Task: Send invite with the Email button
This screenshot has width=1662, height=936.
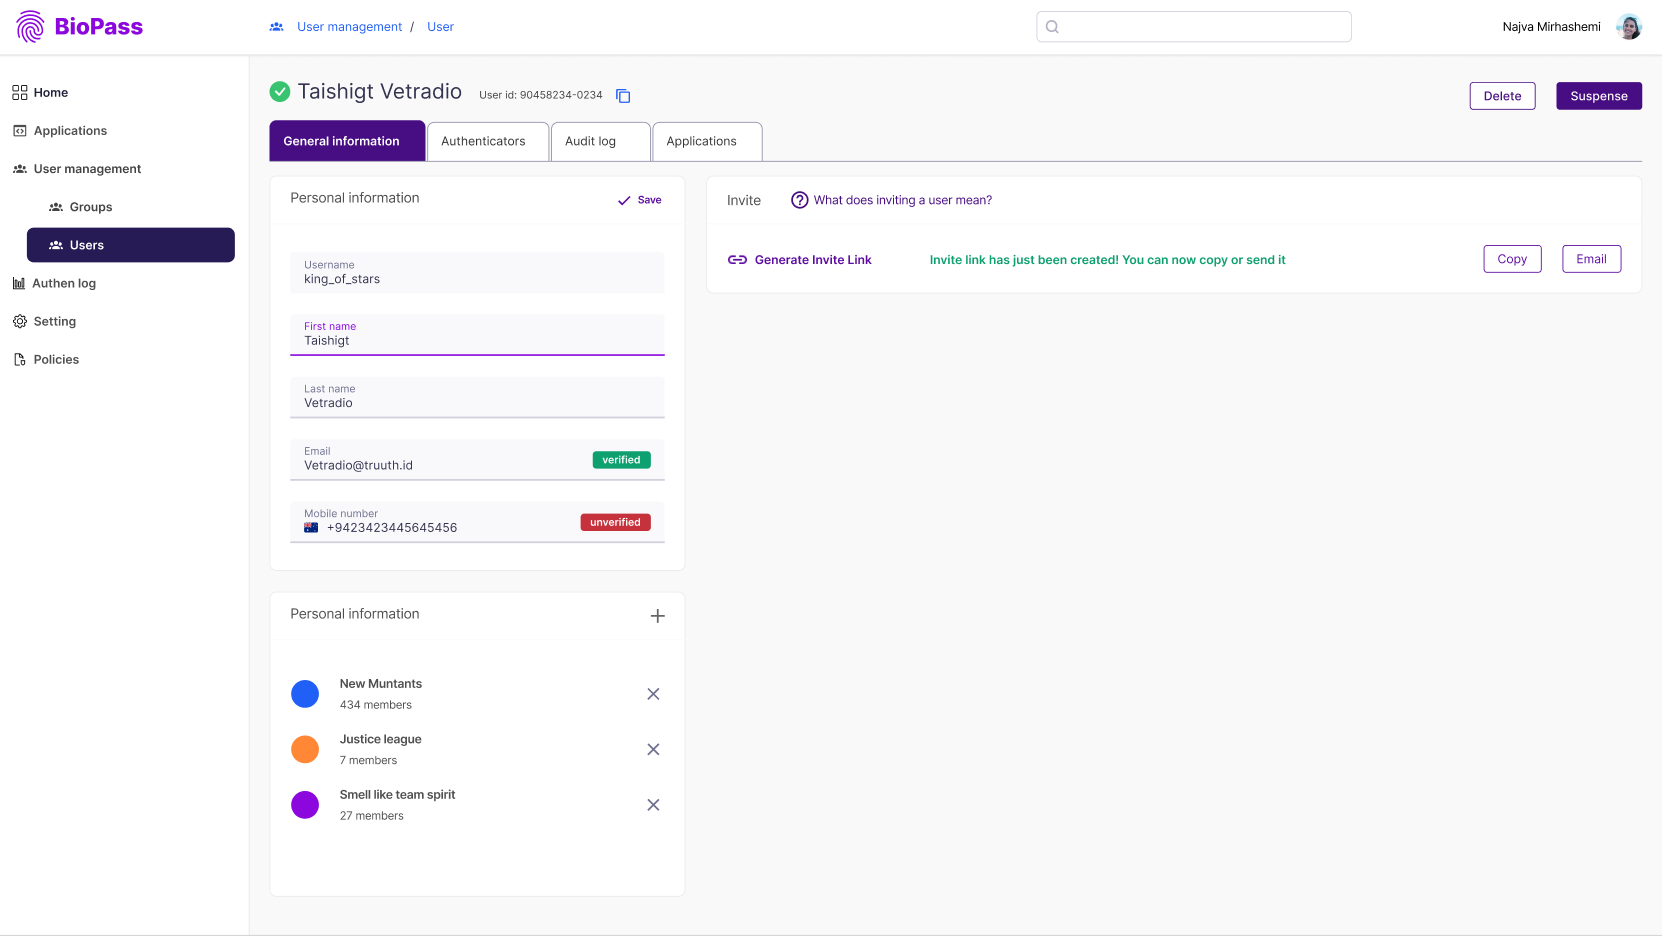Action: pos(1591,259)
